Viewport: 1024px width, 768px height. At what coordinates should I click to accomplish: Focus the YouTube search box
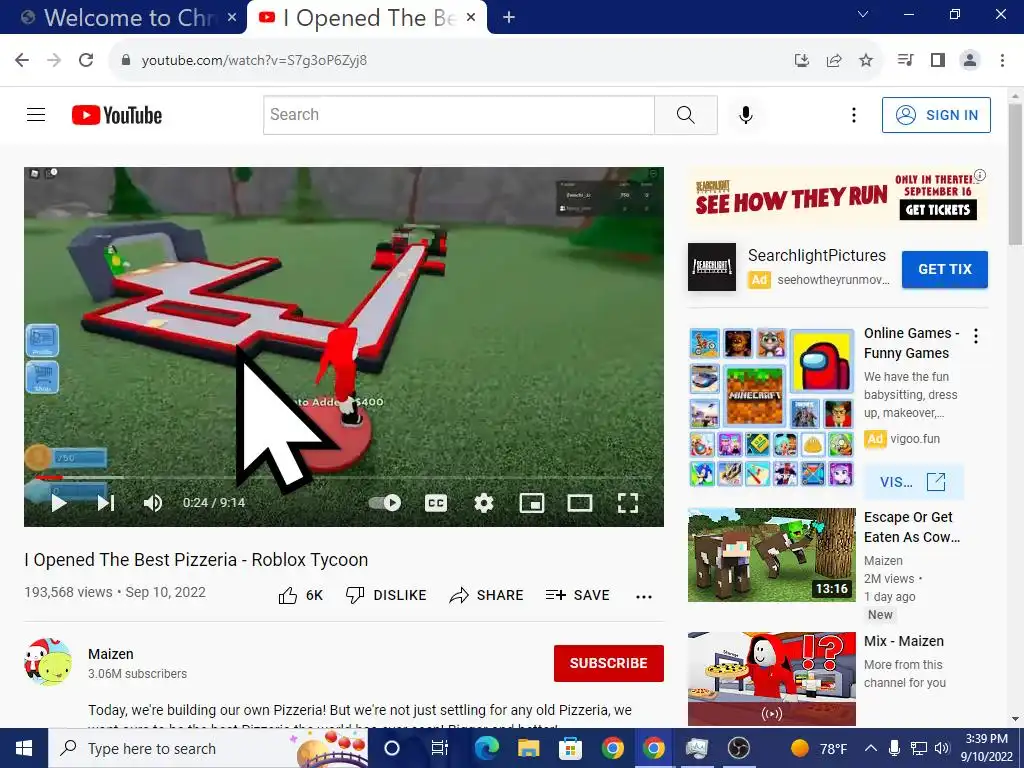(459, 115)
